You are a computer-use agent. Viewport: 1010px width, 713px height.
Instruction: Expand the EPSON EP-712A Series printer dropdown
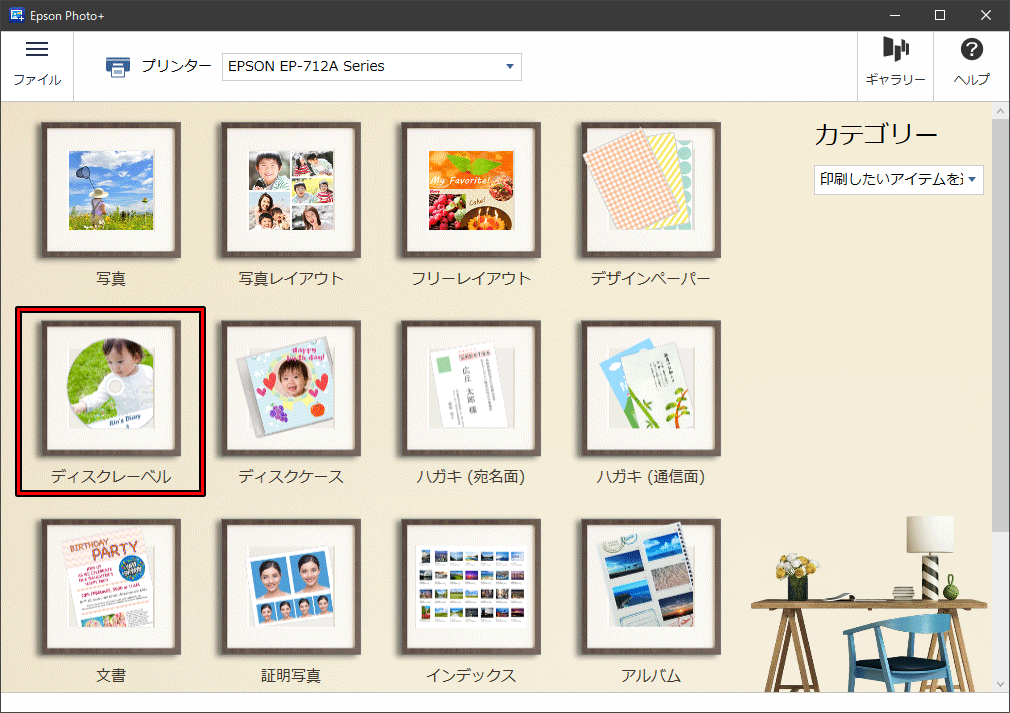tap(372, 66)
